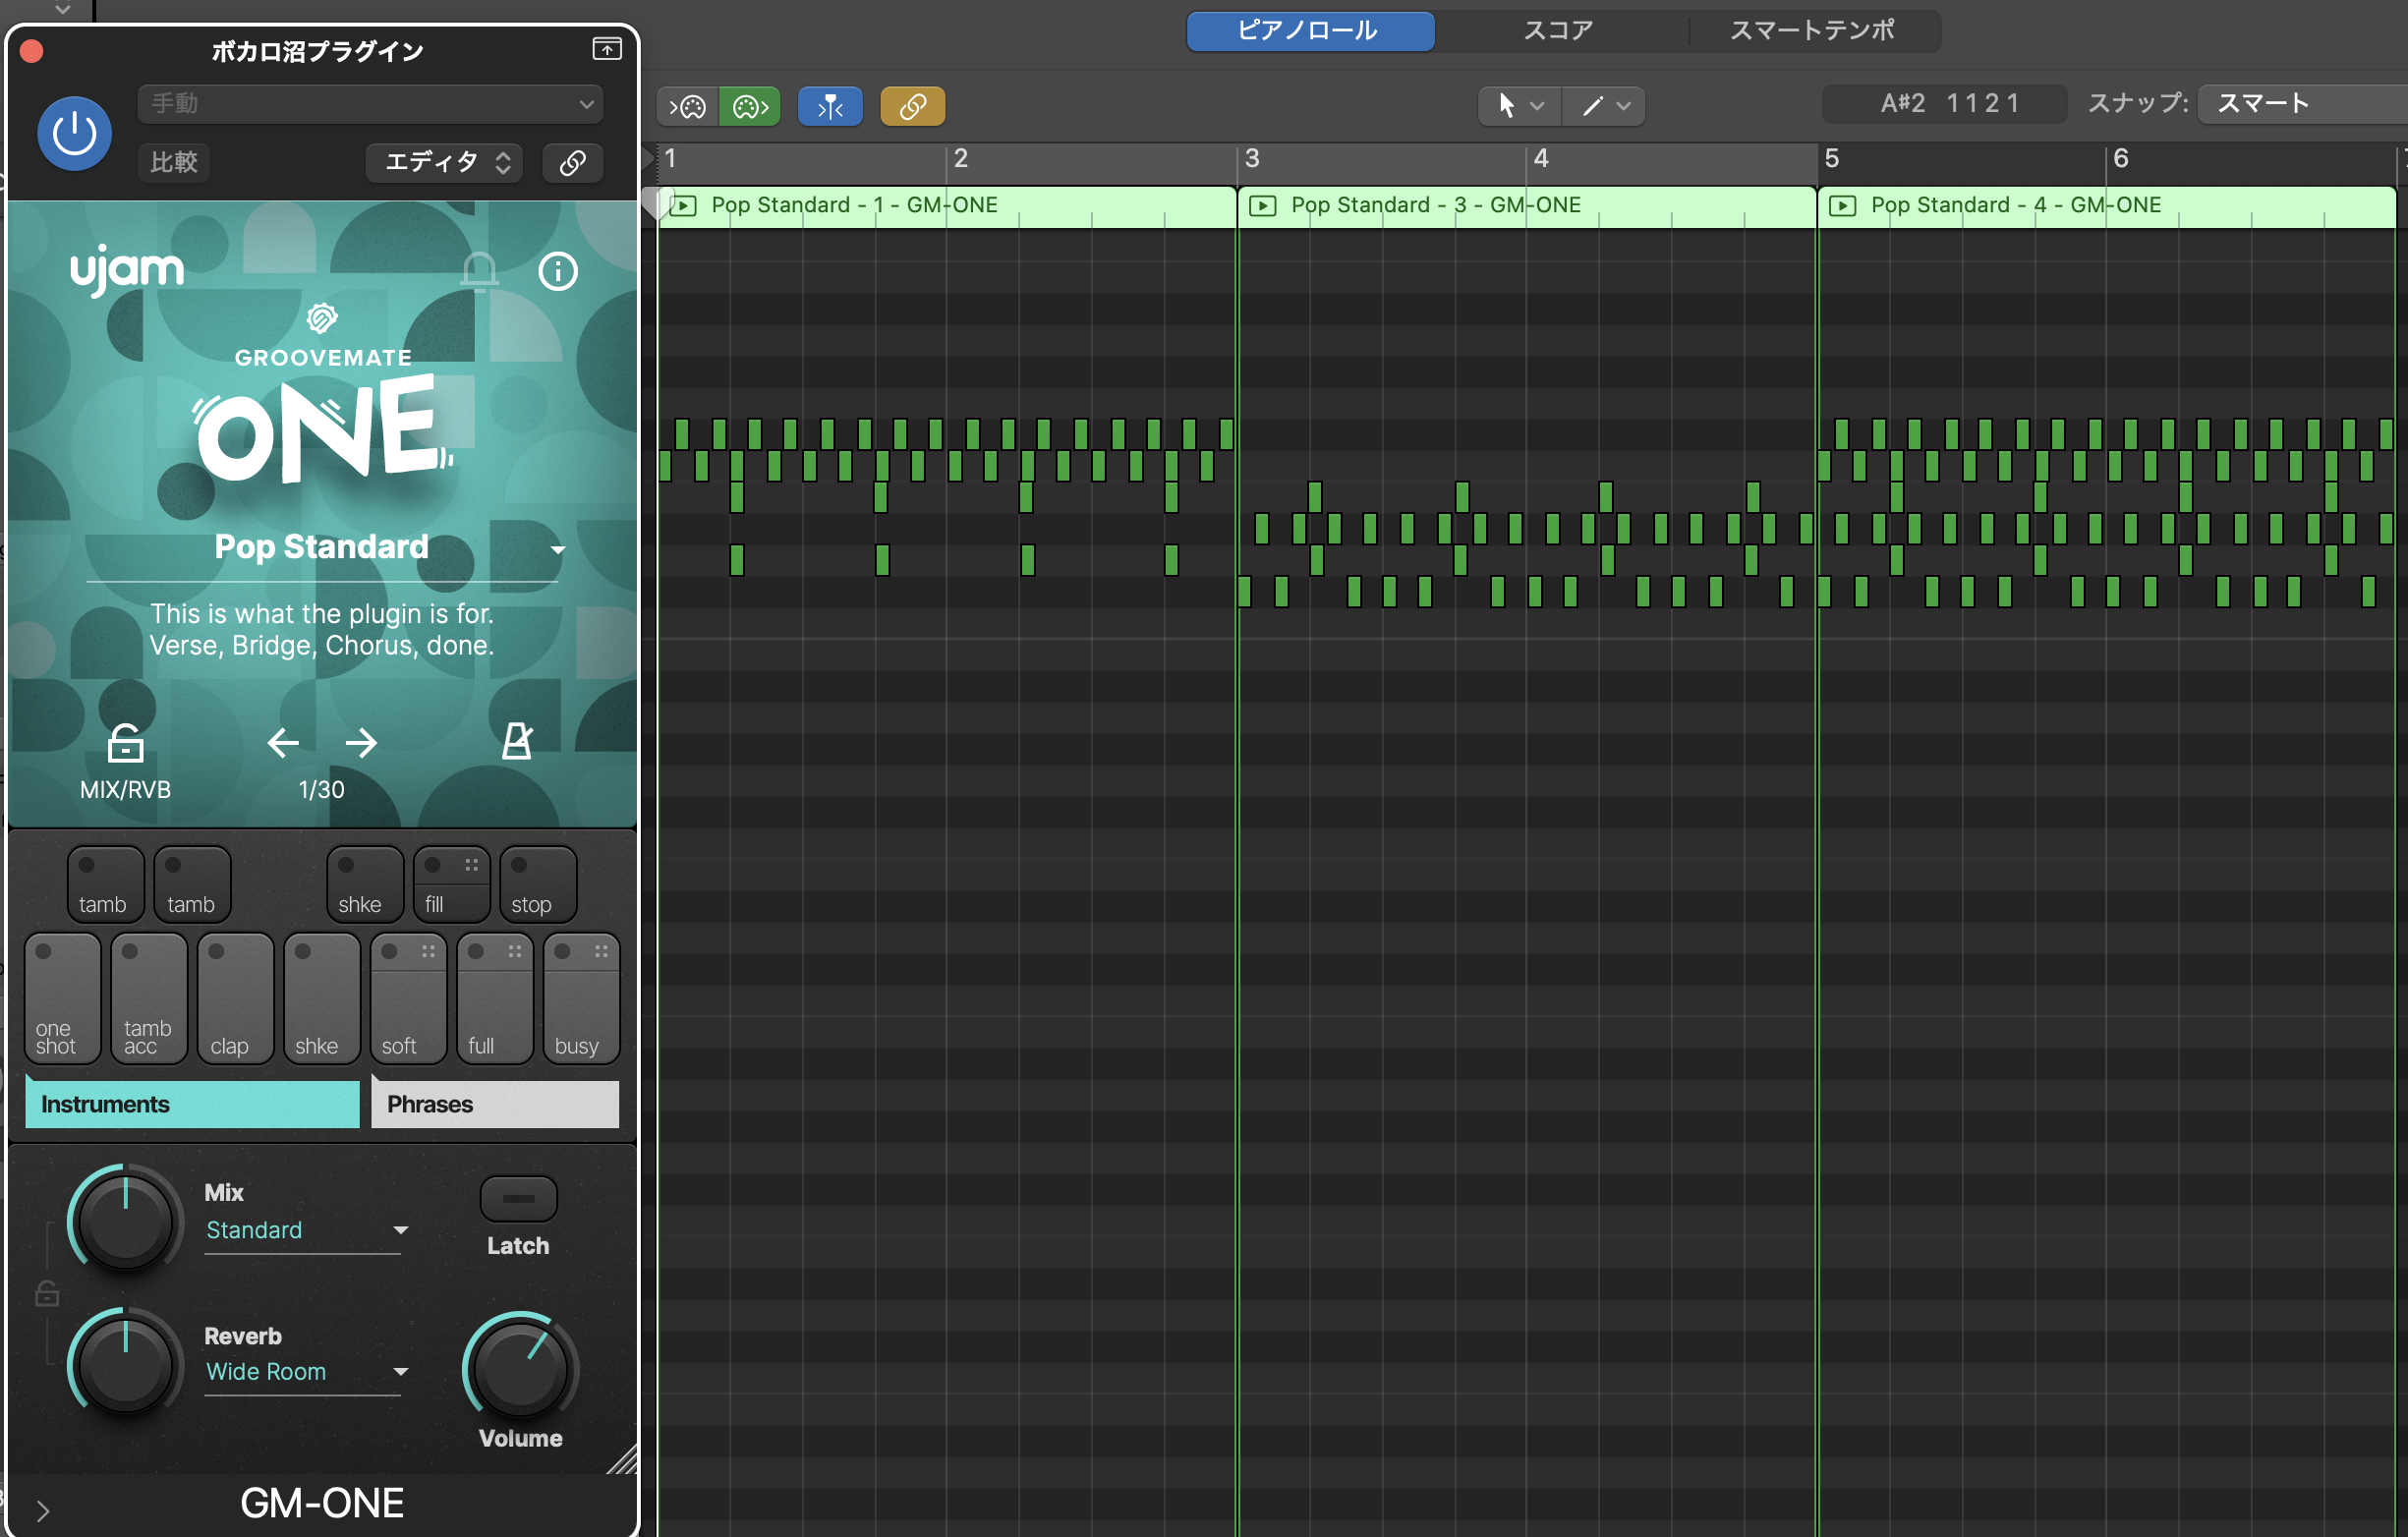Click the play icon on Pop Standard - 1 region

click(683, 206)
